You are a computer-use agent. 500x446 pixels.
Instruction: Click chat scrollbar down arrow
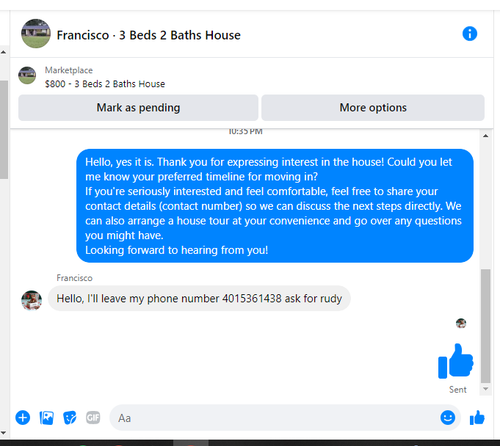tap(486, 389)
